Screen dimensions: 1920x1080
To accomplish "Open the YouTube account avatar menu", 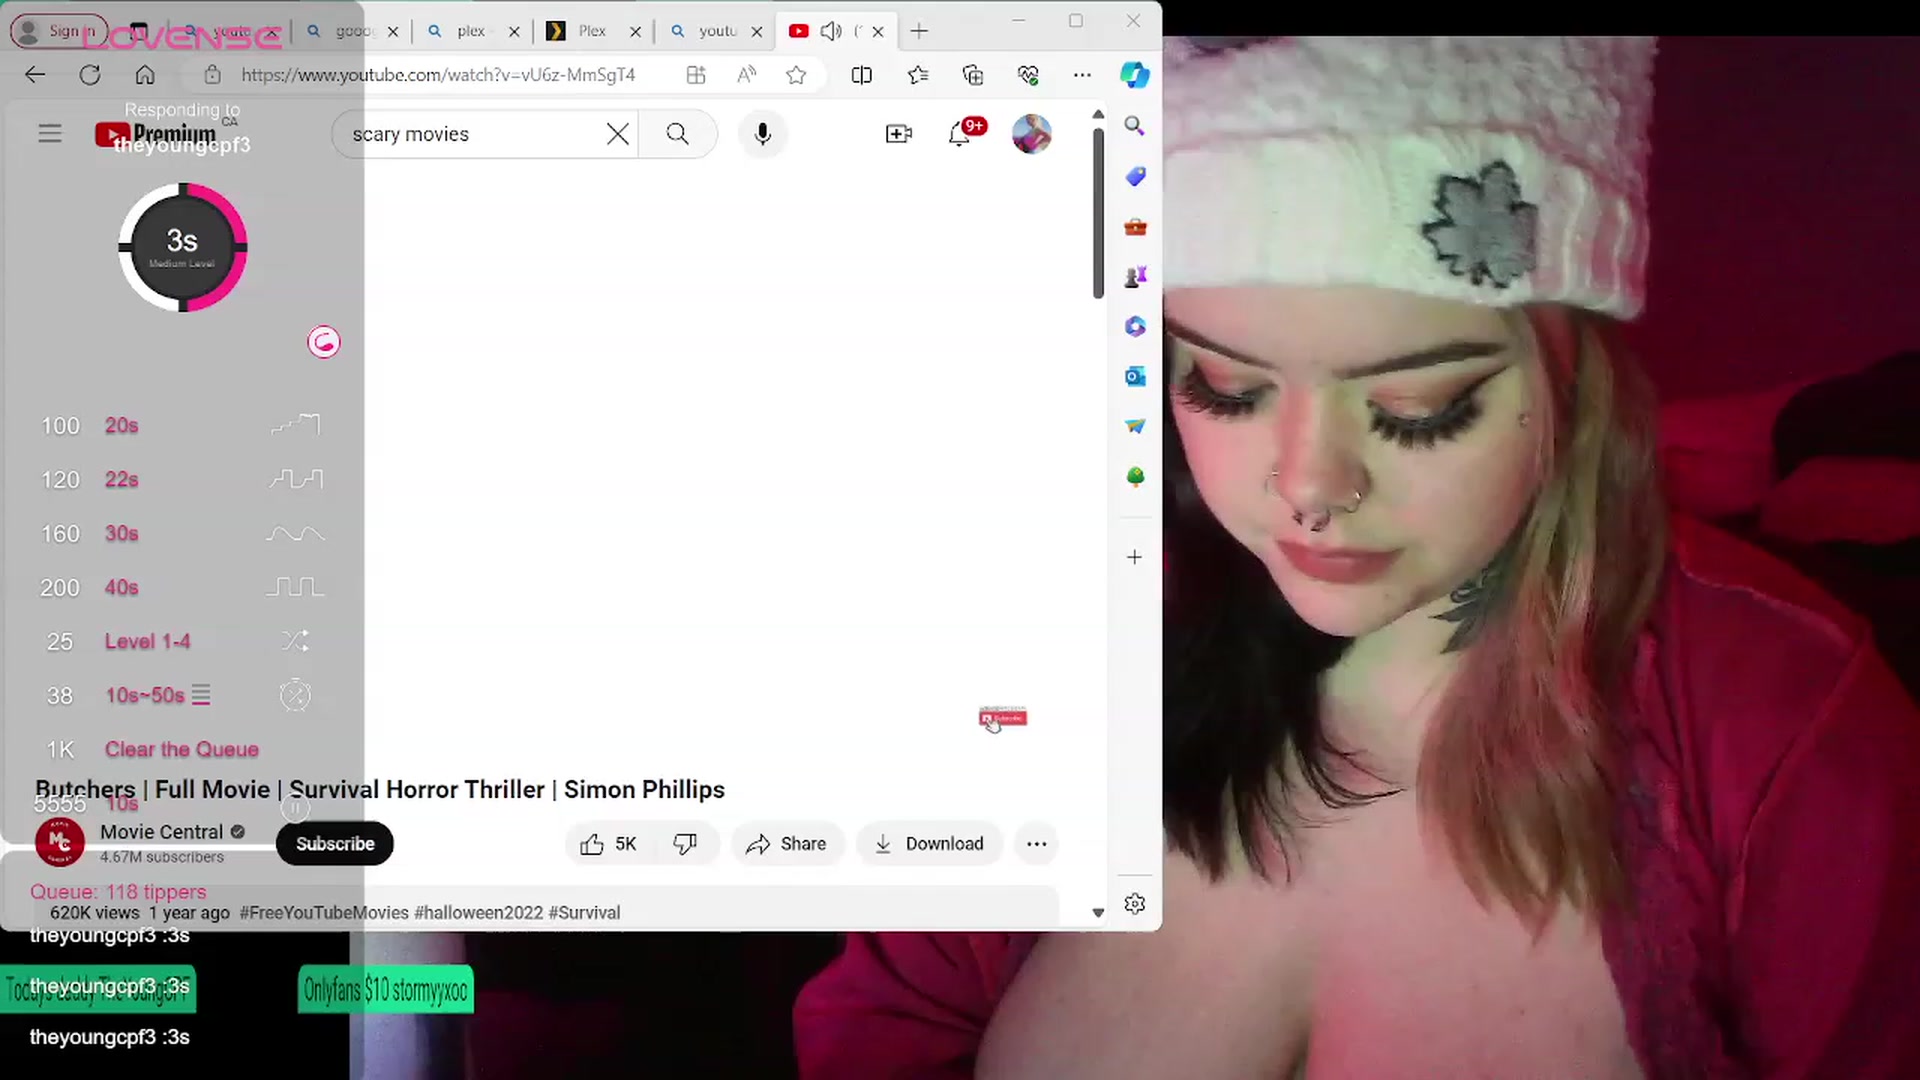I will coord(1031,134).
